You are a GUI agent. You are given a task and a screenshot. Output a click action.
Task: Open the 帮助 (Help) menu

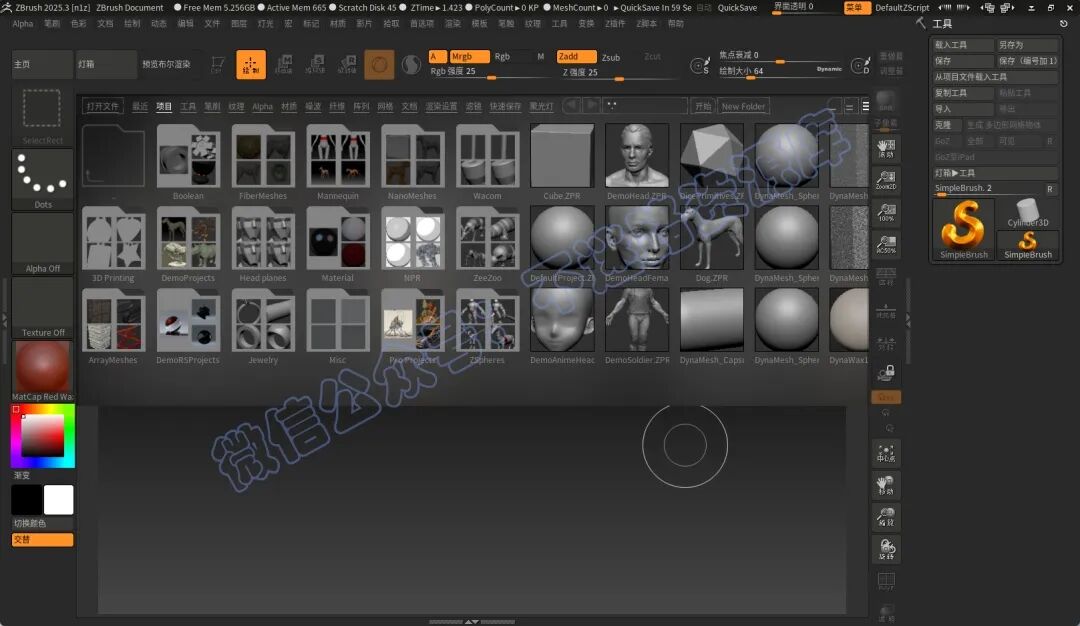point(676,23)
